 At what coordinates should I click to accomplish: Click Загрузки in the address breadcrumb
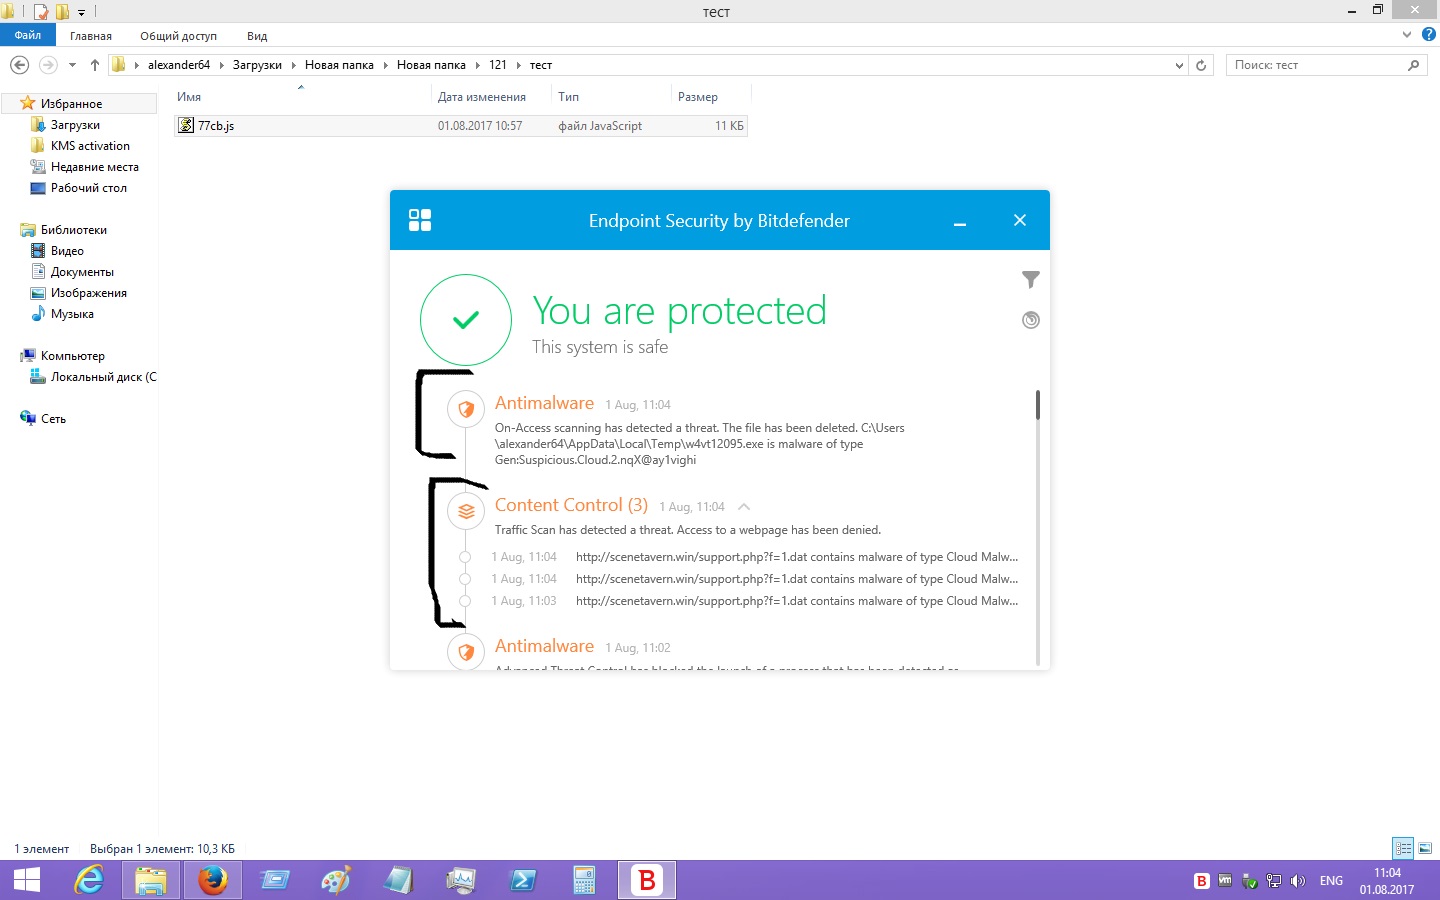(257, 65)
